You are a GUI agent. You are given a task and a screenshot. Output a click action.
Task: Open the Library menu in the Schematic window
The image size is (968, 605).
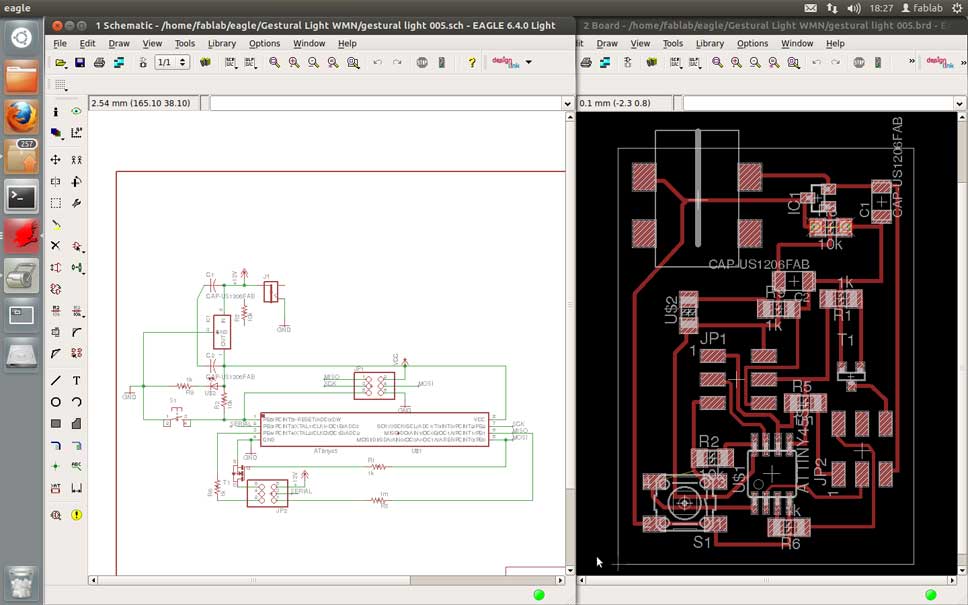(x=222, y=44)
